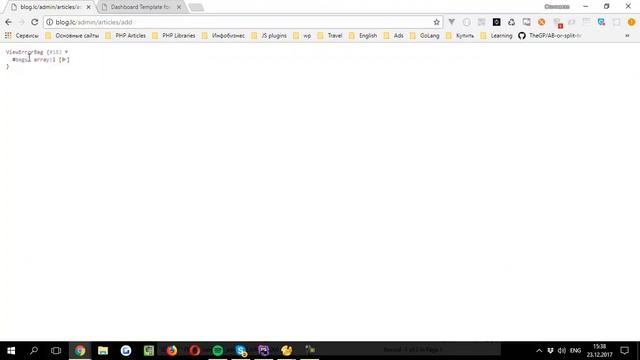Open the orange exclamation Chrome menu icon
The width and height of the screenshot is (640, 360).
[x=631, y=22]
